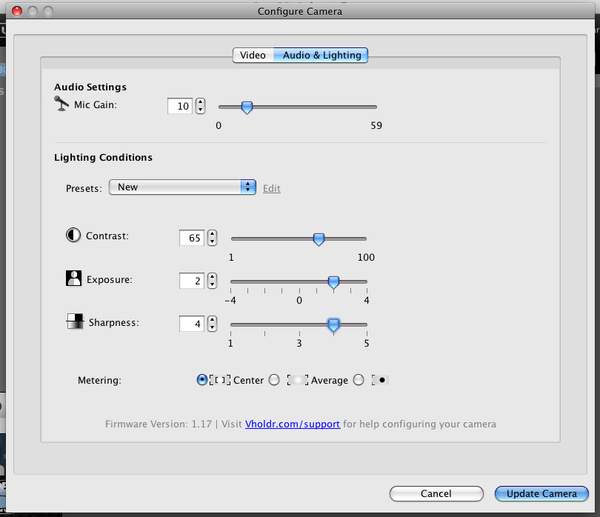Image resolution: width=600 pixels, height=517 pixels.
Task: Click the 100 maximum label under Contrast
Action: (366, 257)
